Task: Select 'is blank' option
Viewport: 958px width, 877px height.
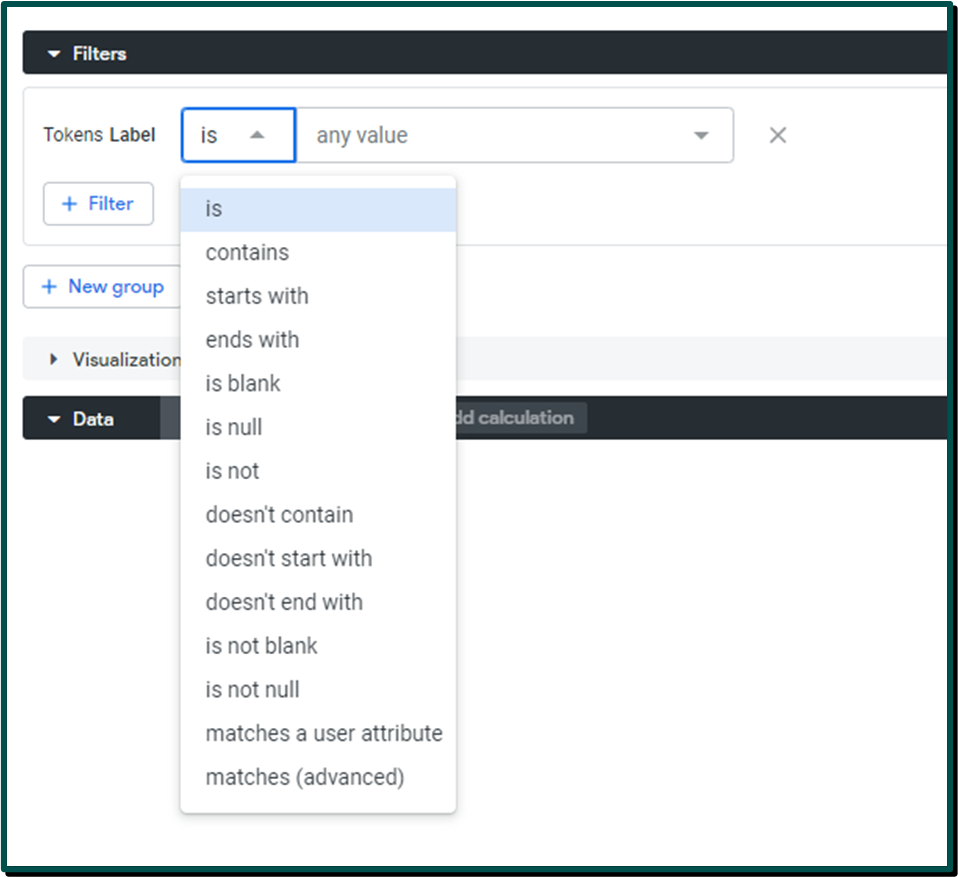Action: pos(243,384)
